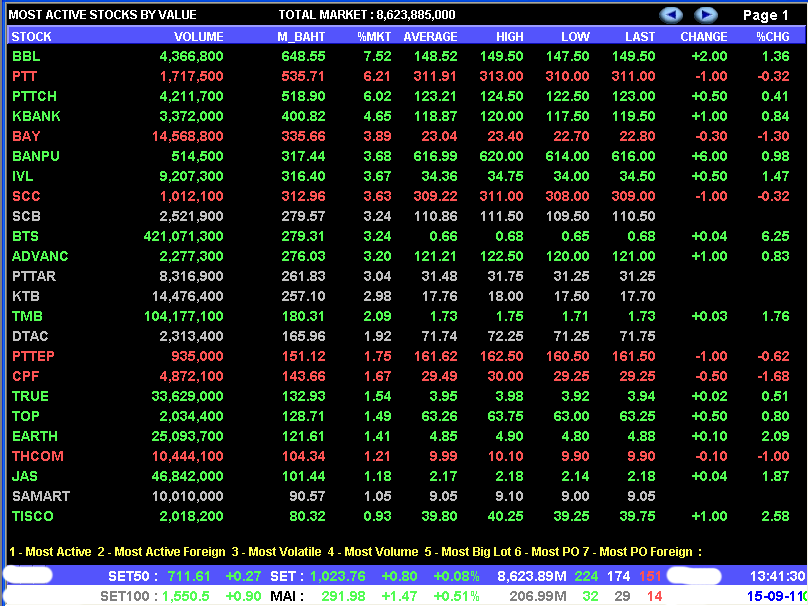Select the BAY stock symbol
The height and width of the screenshot is (606, 808).
[x=26, y=137]
